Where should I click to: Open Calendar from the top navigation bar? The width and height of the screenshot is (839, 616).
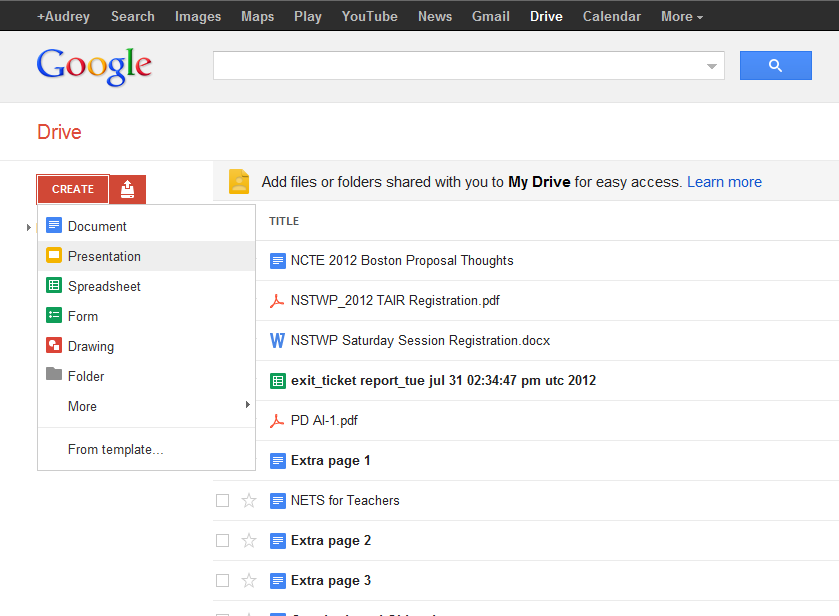611,16
